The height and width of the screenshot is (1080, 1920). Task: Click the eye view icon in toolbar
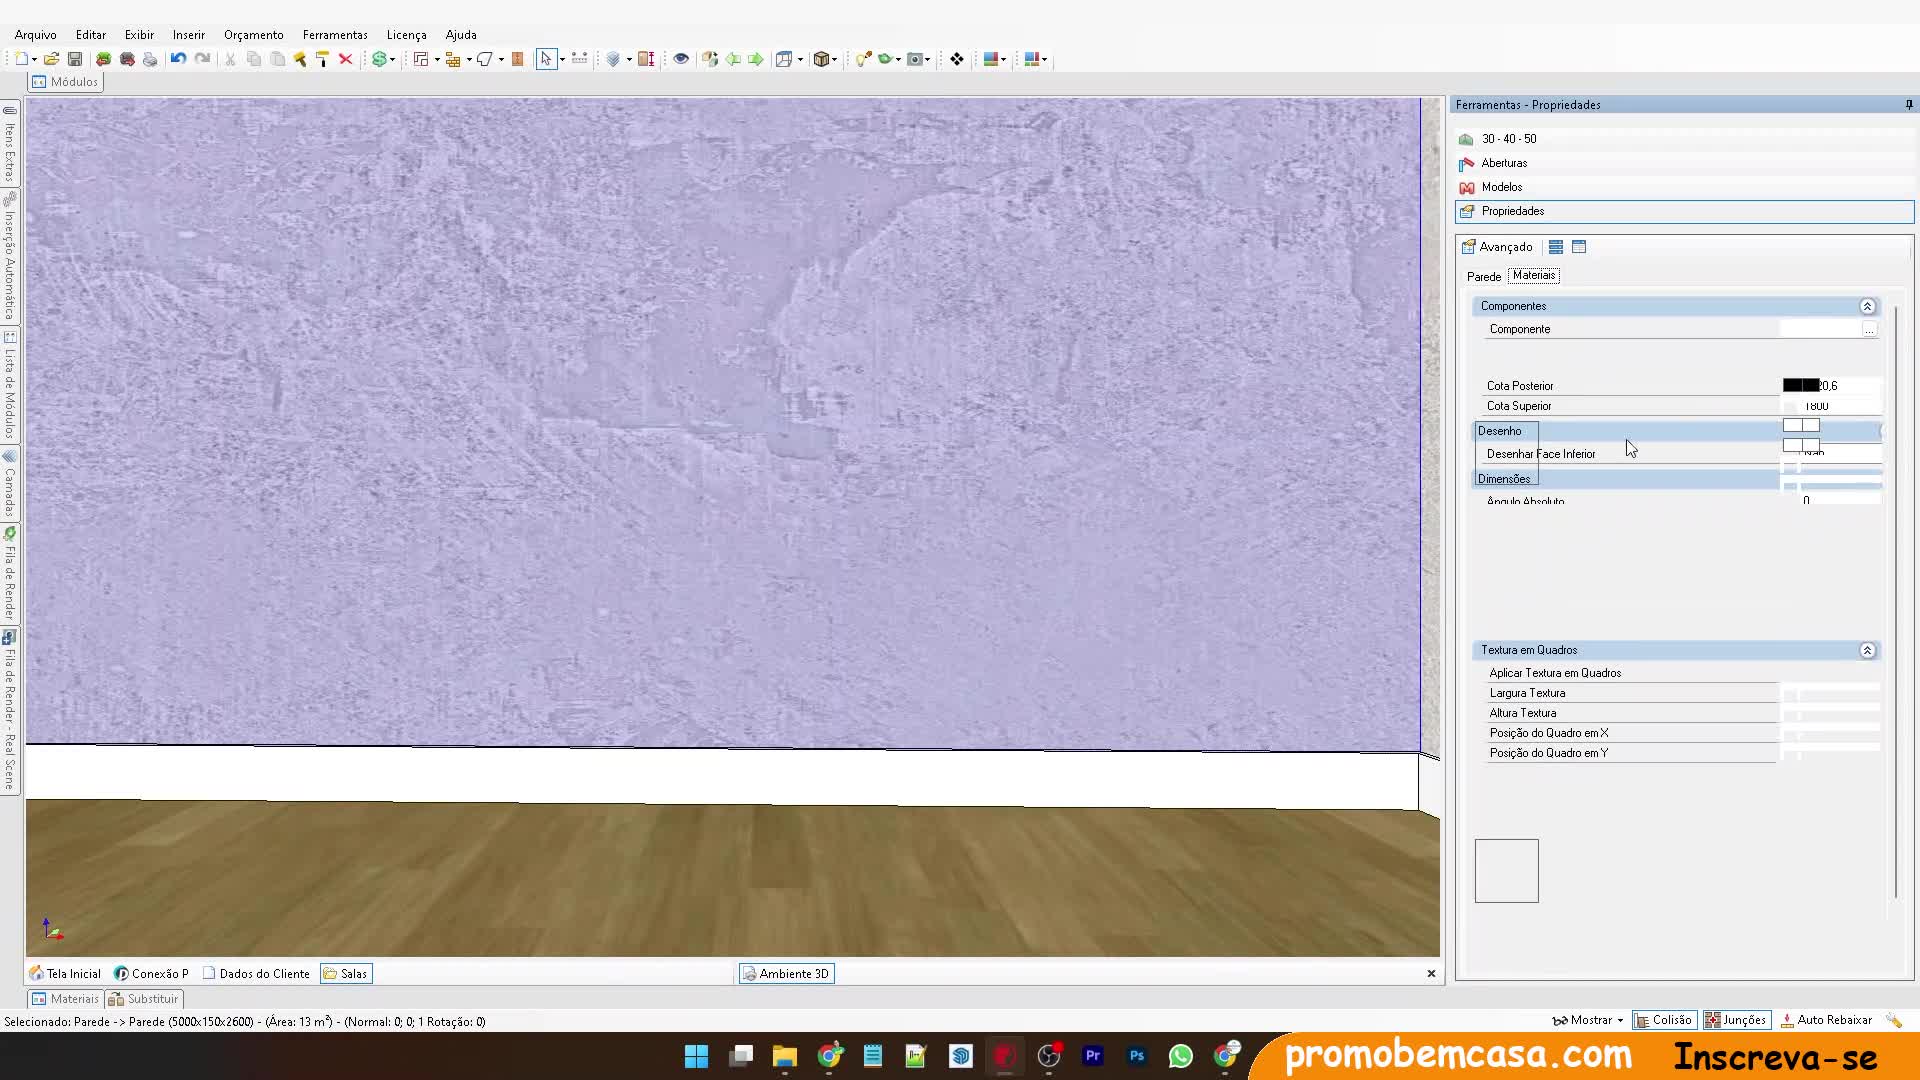coord(681,59)
